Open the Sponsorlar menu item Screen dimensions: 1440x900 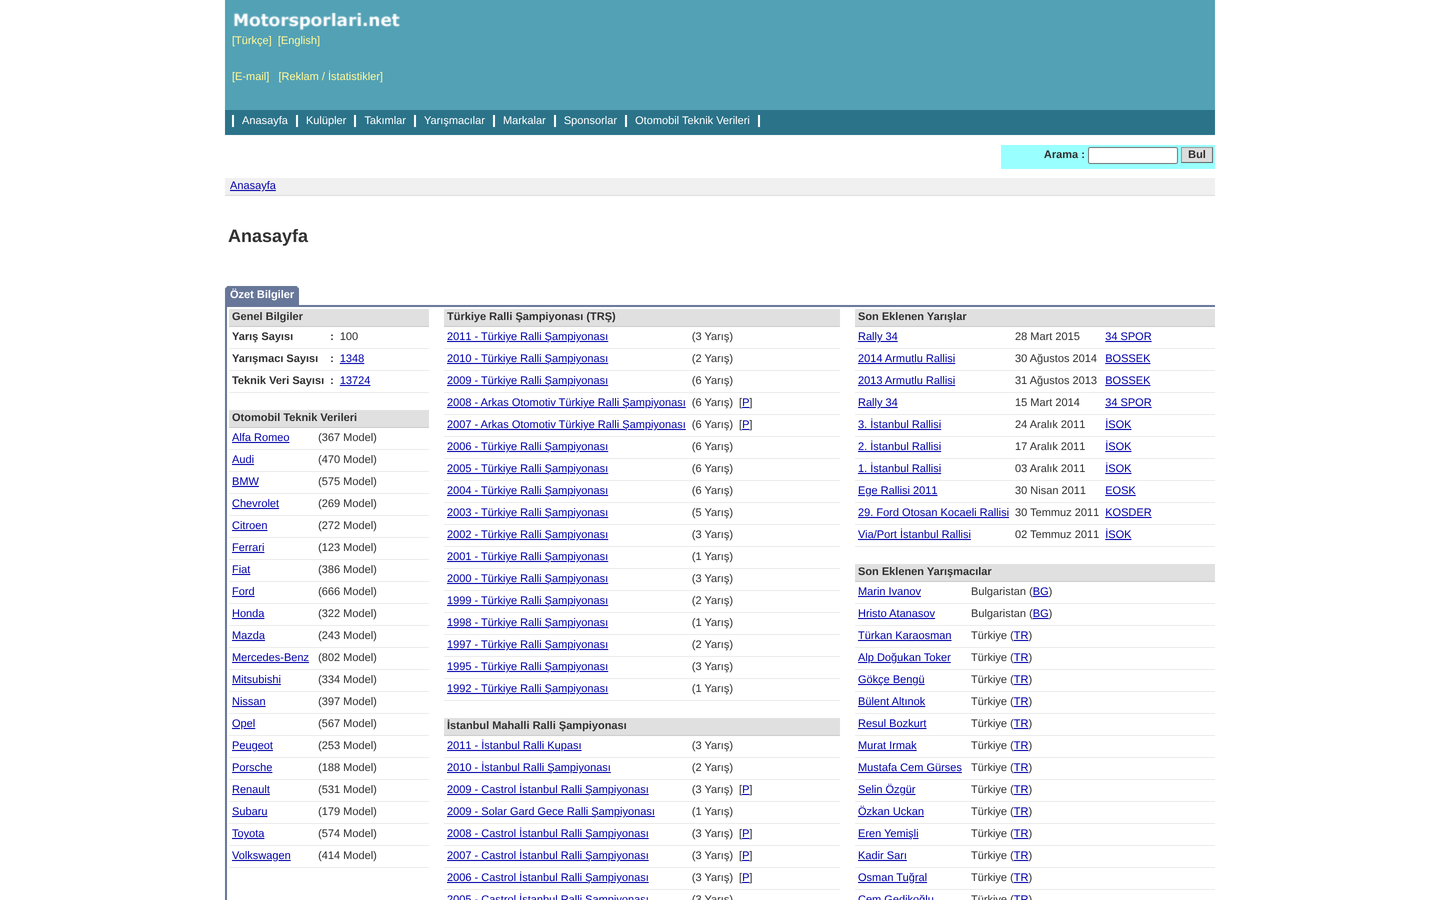click(590, 120)
